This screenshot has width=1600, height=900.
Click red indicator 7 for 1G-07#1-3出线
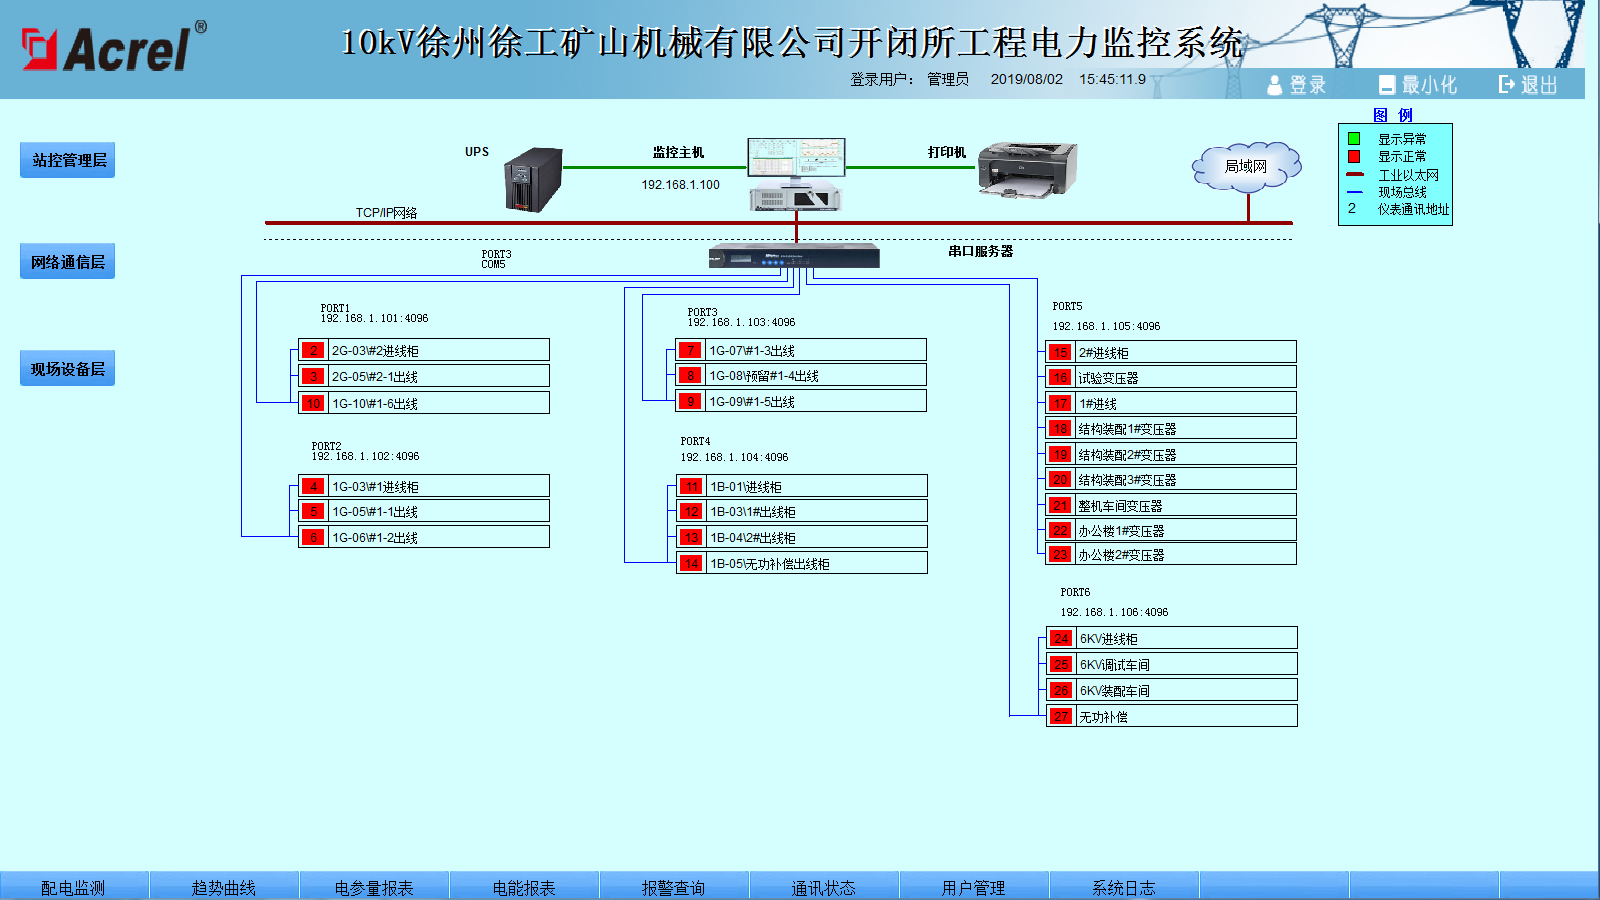[690, 350]
